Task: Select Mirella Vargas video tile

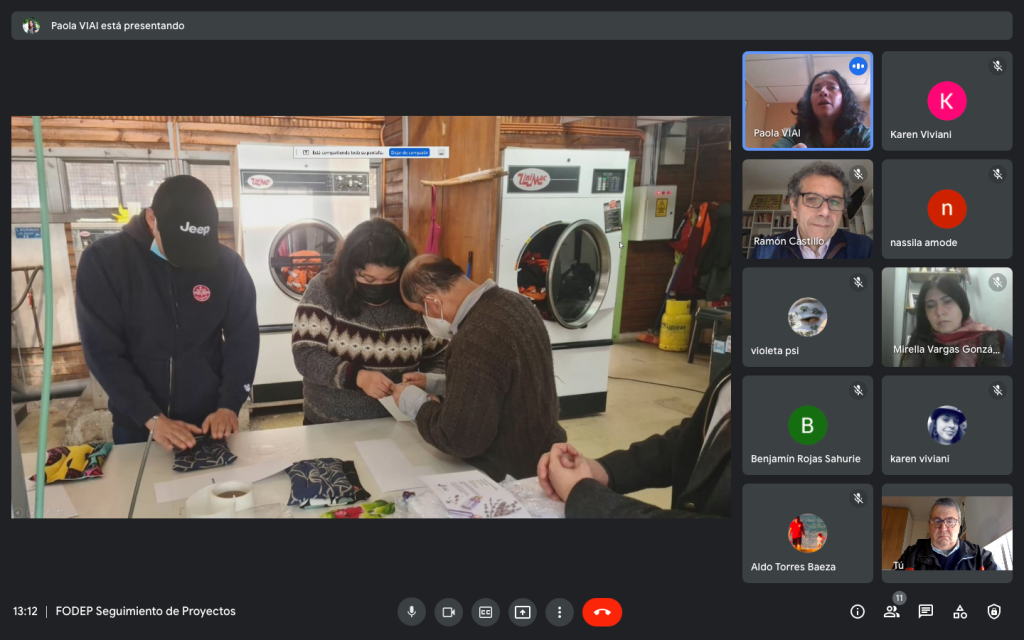Action: [946, 317]
